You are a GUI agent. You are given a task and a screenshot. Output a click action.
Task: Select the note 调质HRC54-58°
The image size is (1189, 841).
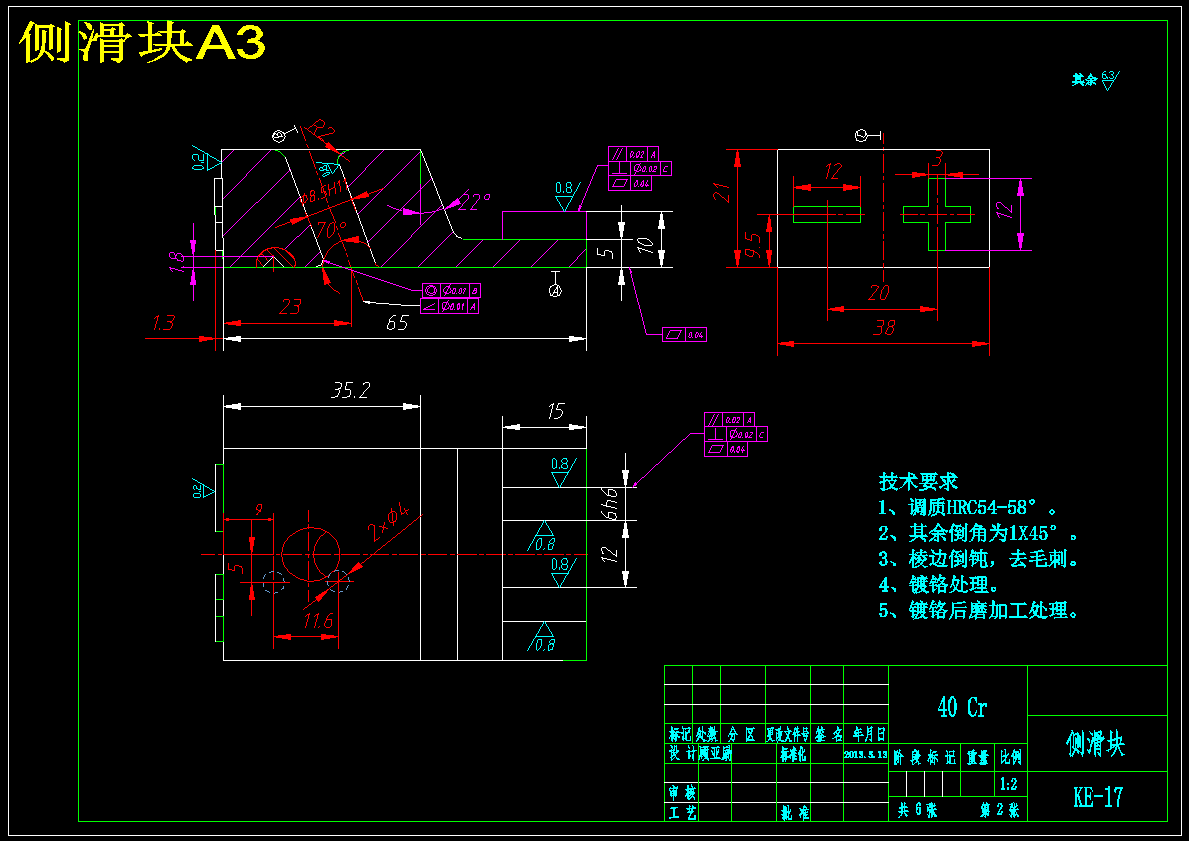point(968,507)
